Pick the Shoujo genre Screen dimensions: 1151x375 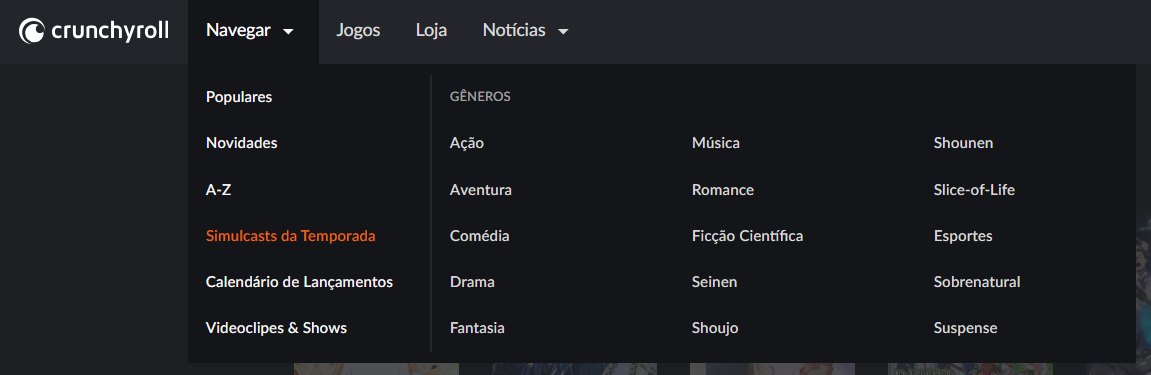(x=715, y=329)
